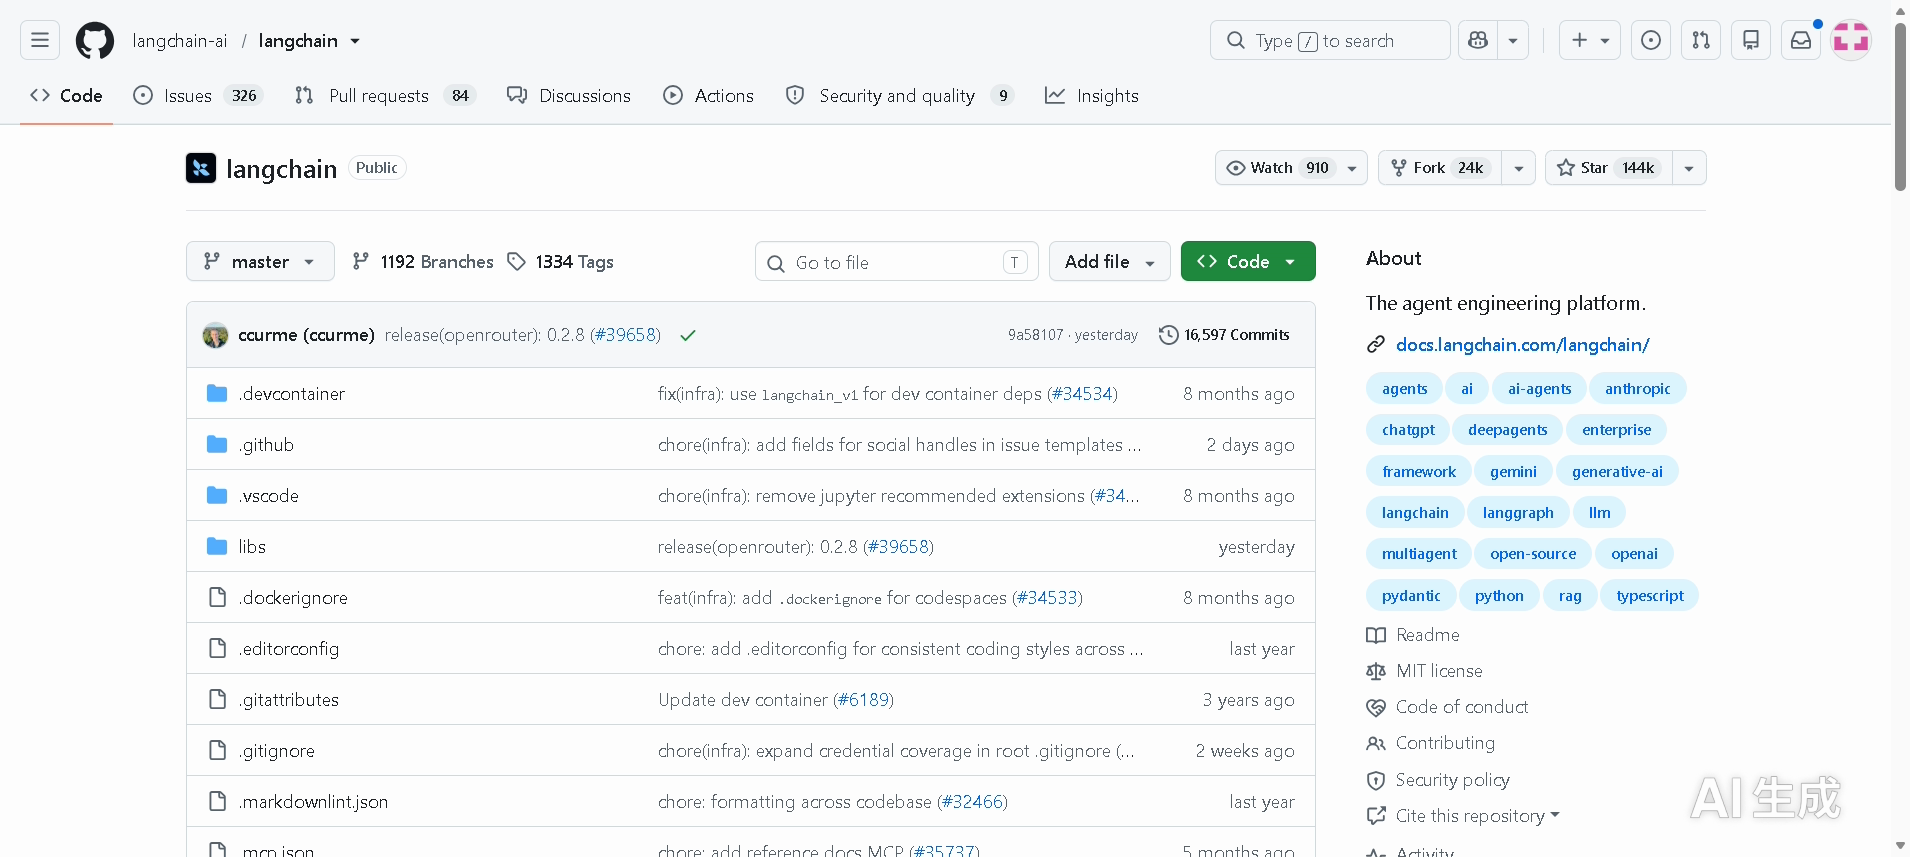View the 1192 Branches list
The width and height of the screenshot is (1910, 857).
pyautogui.click(x=423, y=262)
